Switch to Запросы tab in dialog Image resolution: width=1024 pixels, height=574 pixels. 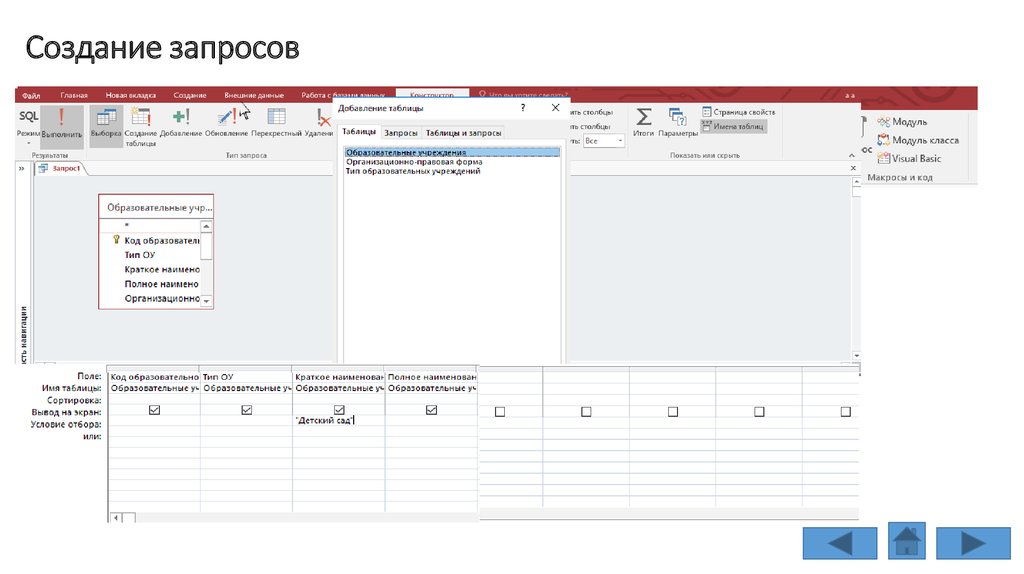tap(400, 133)
